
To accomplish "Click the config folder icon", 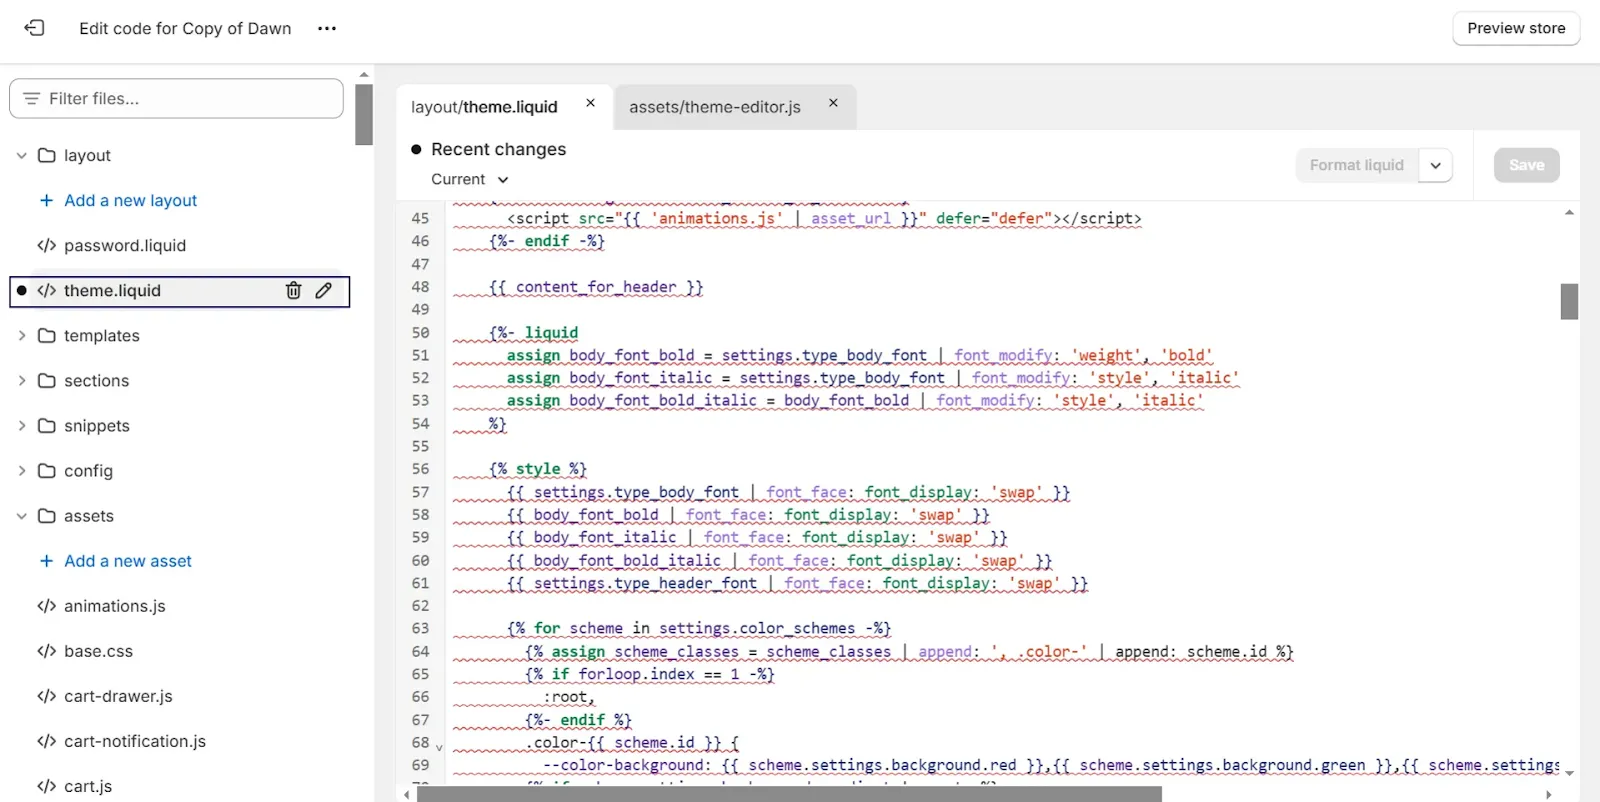I will (46, 471).
